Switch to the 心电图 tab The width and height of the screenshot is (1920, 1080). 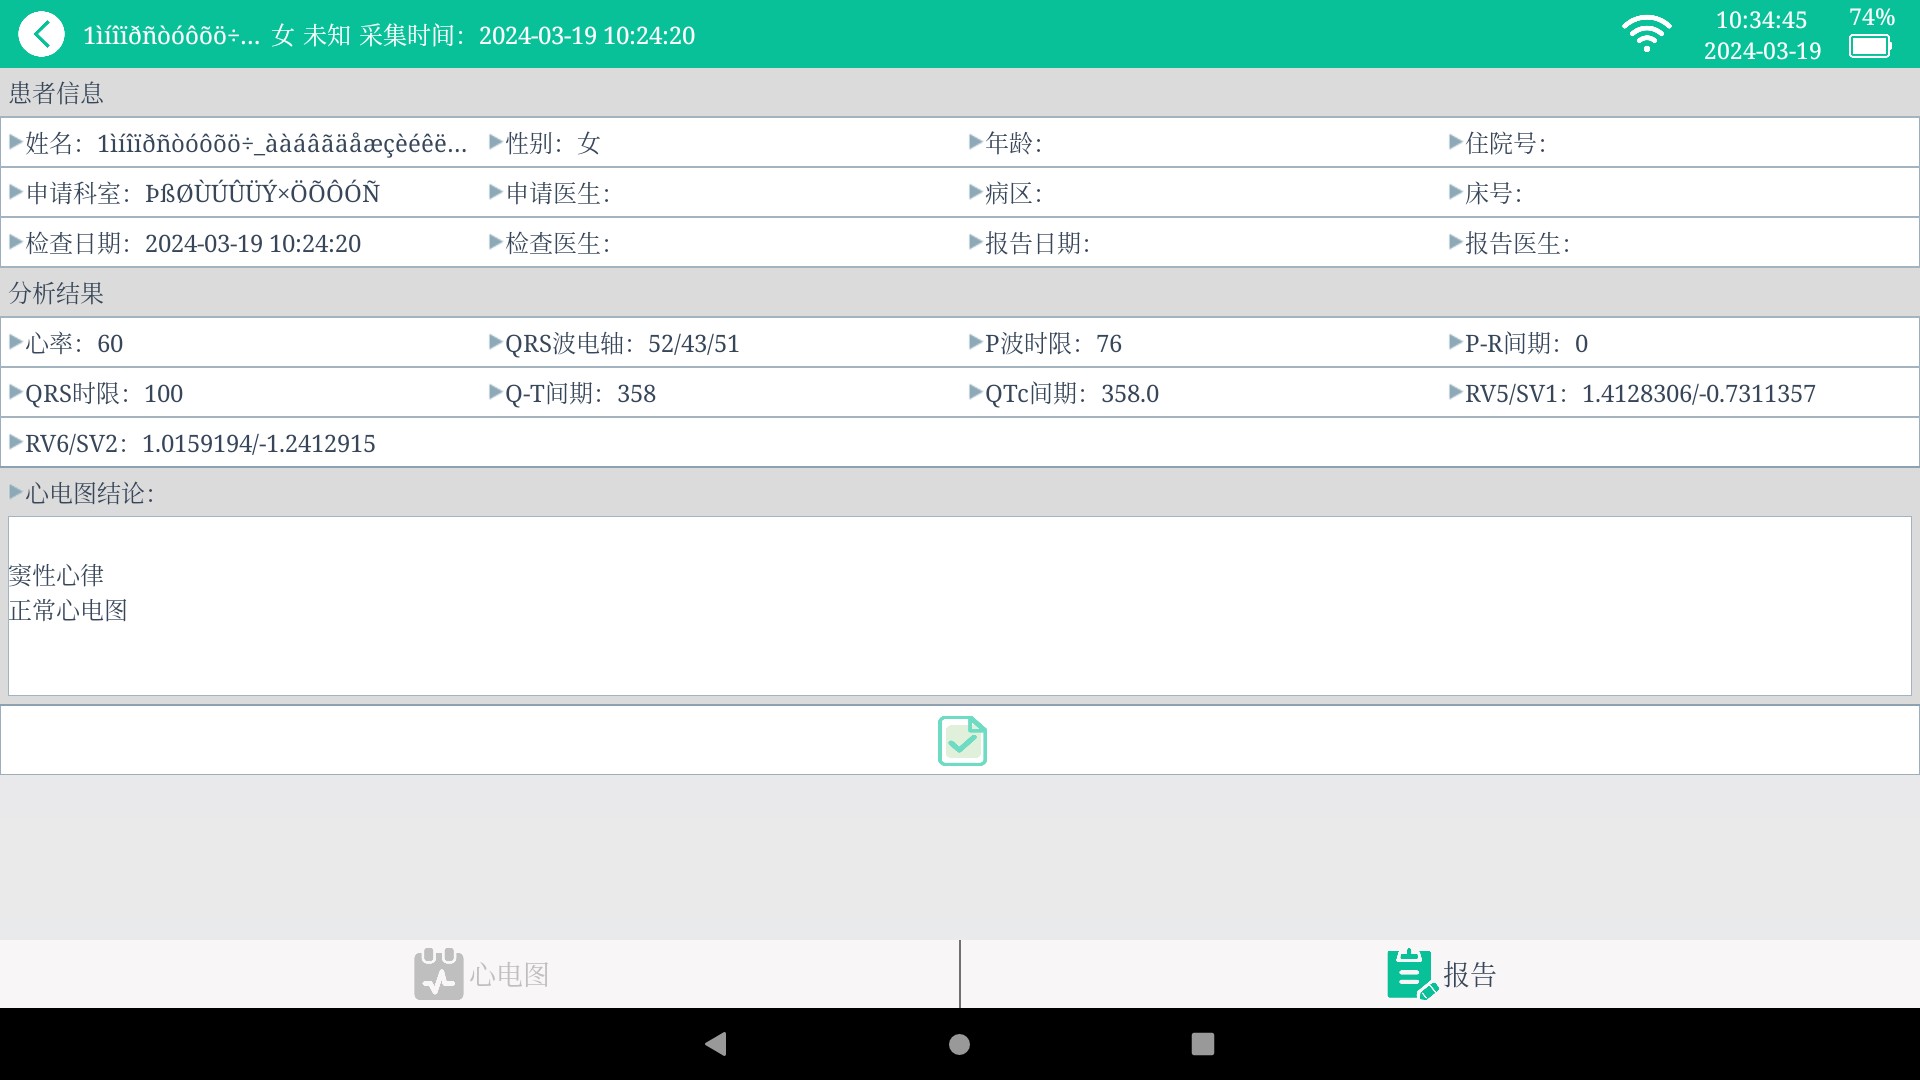click(x=509, y=974)
